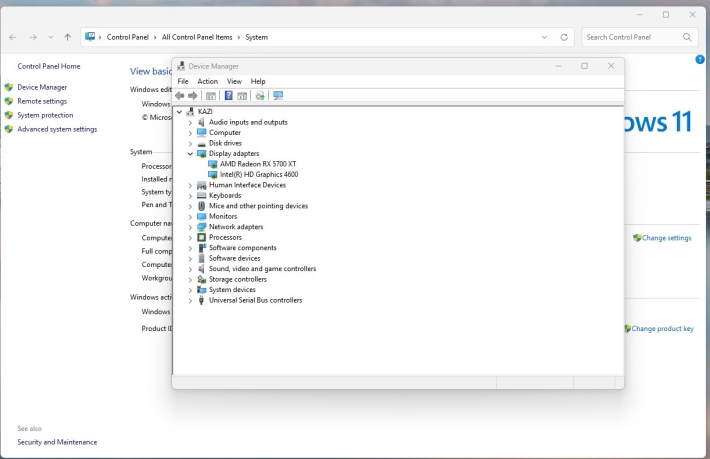
Task: Click the Computer category icon
Action: coord(201,133)
